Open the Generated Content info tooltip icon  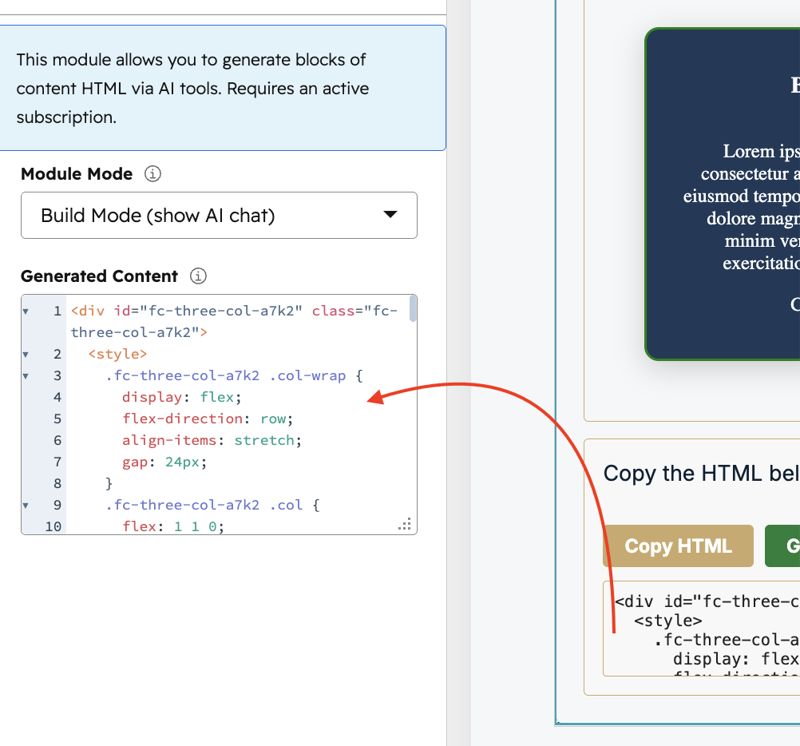tap(198, 276)
